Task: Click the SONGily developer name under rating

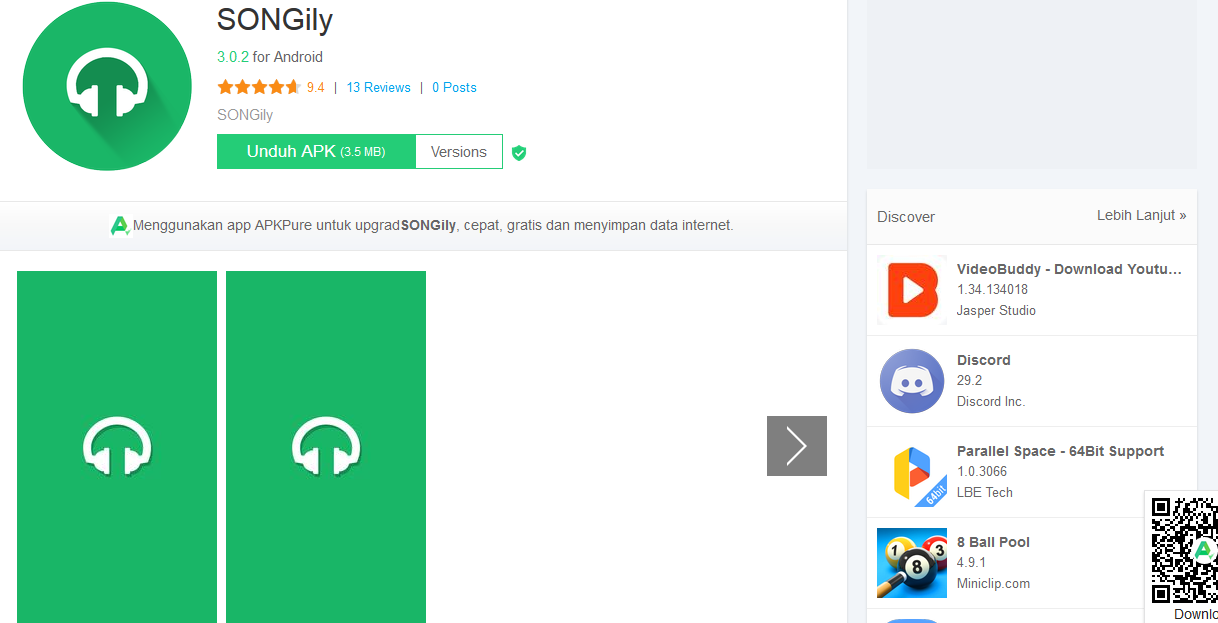Action: click(x=245, y=115)
